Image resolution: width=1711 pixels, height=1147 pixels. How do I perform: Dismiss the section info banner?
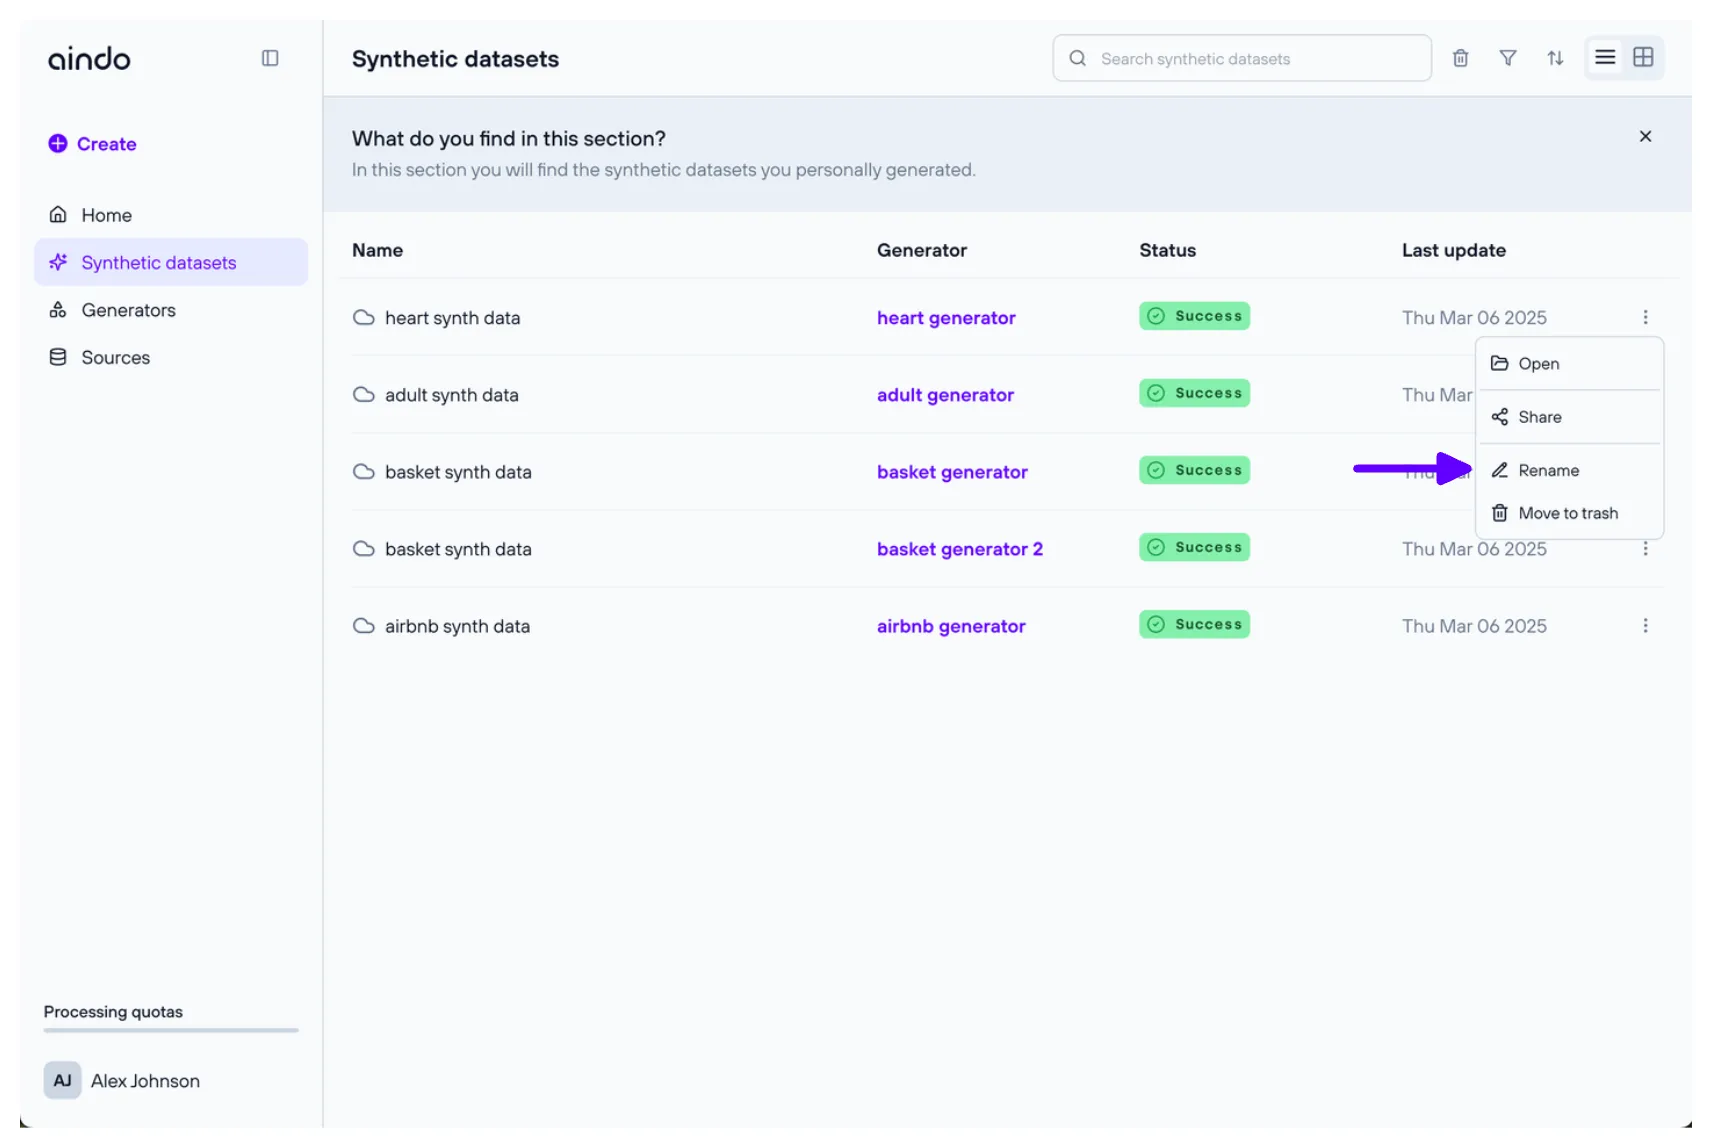pos(1645,136)
